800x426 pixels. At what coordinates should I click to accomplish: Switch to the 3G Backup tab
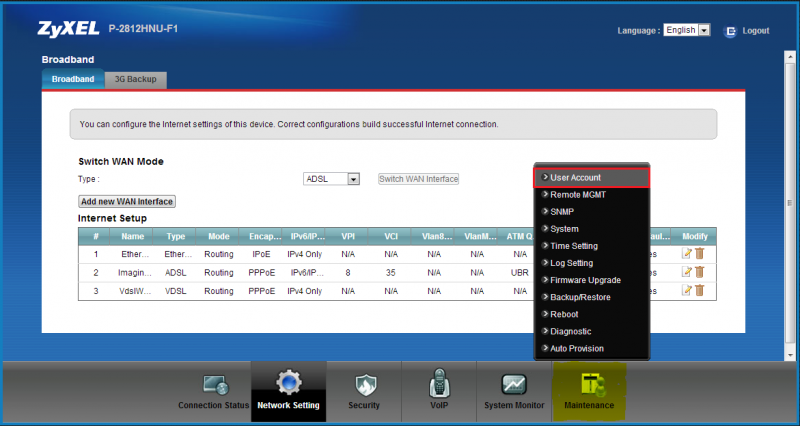[135, 79]
